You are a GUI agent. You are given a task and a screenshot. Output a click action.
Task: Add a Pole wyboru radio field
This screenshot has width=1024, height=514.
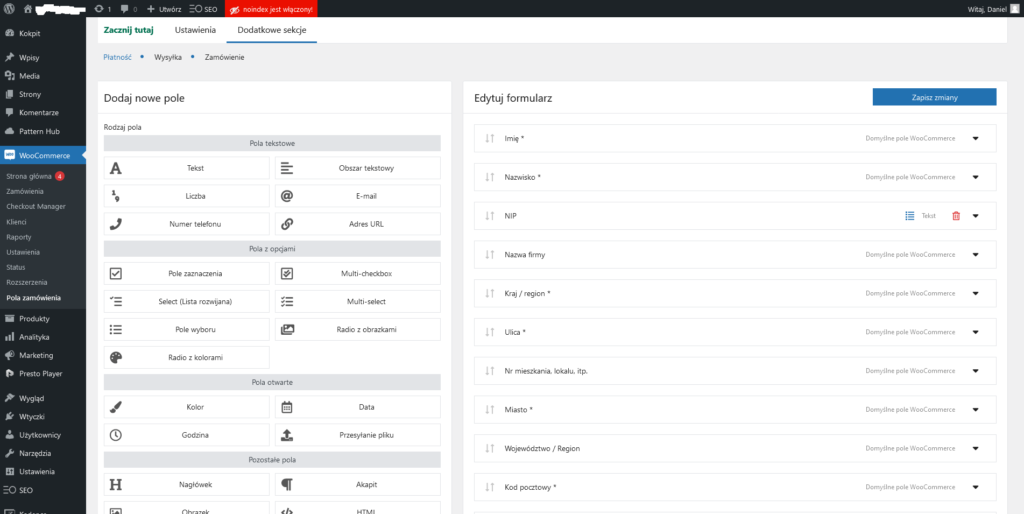186,330
